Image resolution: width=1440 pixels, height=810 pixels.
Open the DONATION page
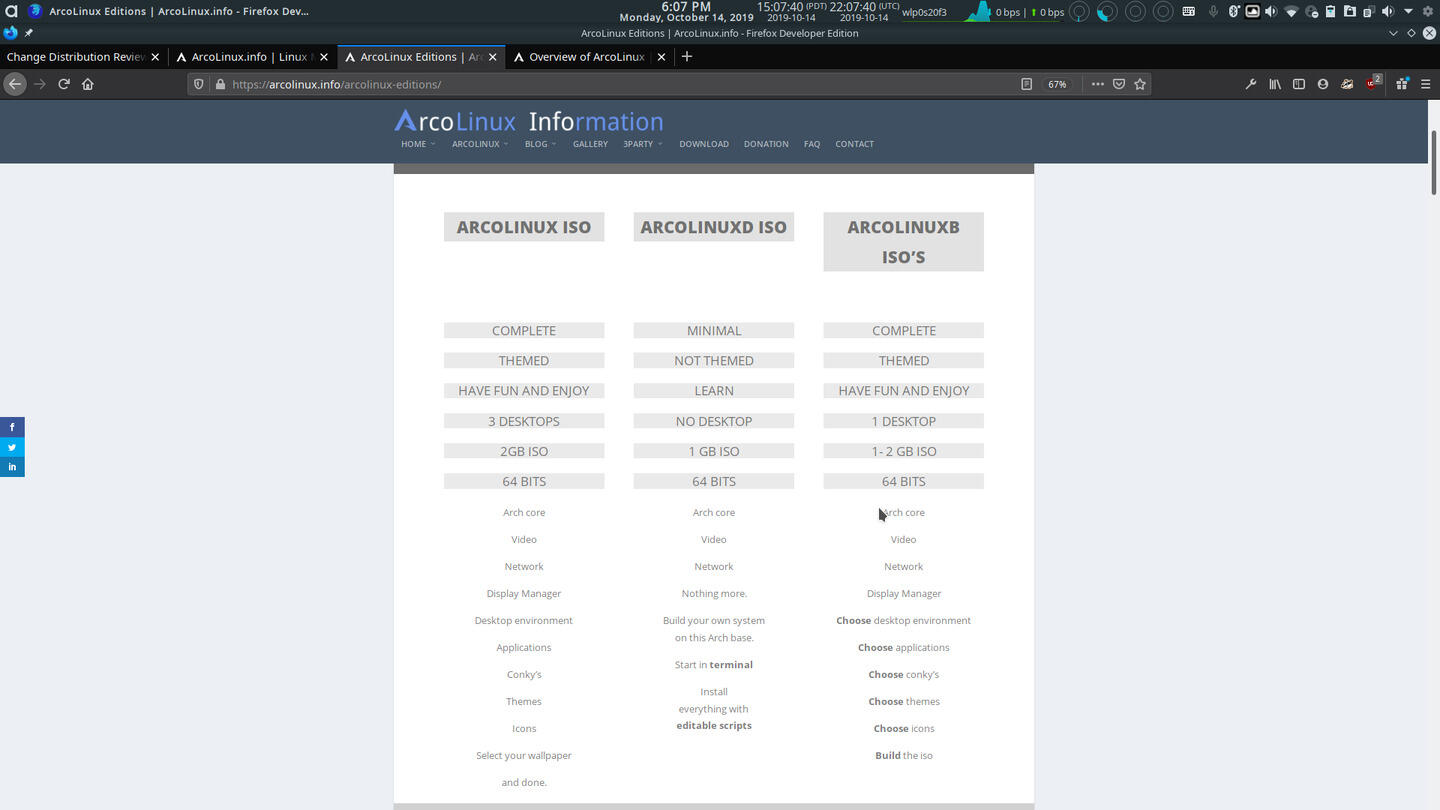[x=766, y=144]
